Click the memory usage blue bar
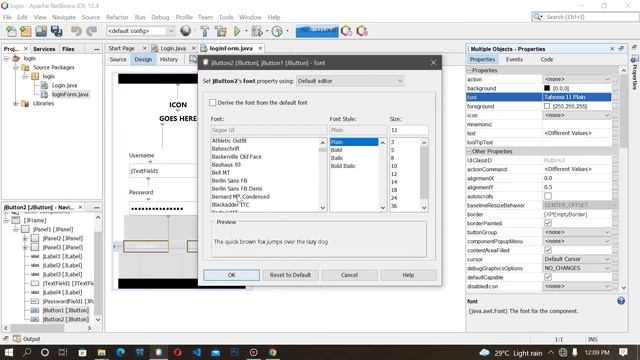640x360 pixels. pos(317,31)
